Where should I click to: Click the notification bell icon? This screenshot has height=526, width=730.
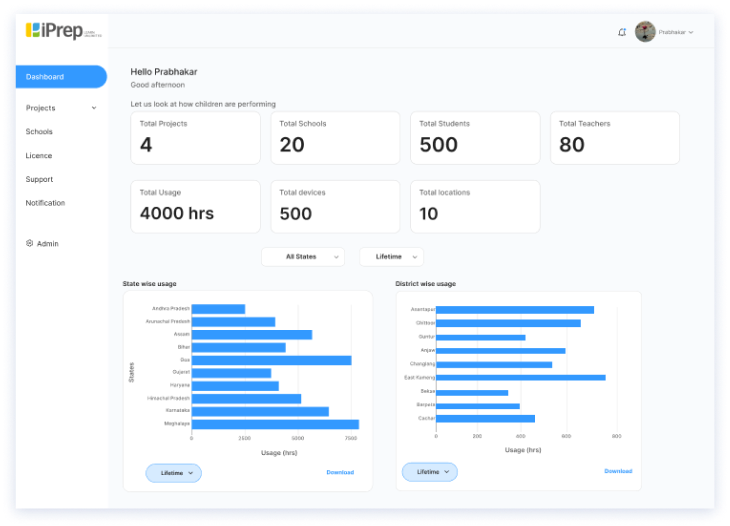pos(622,32)
